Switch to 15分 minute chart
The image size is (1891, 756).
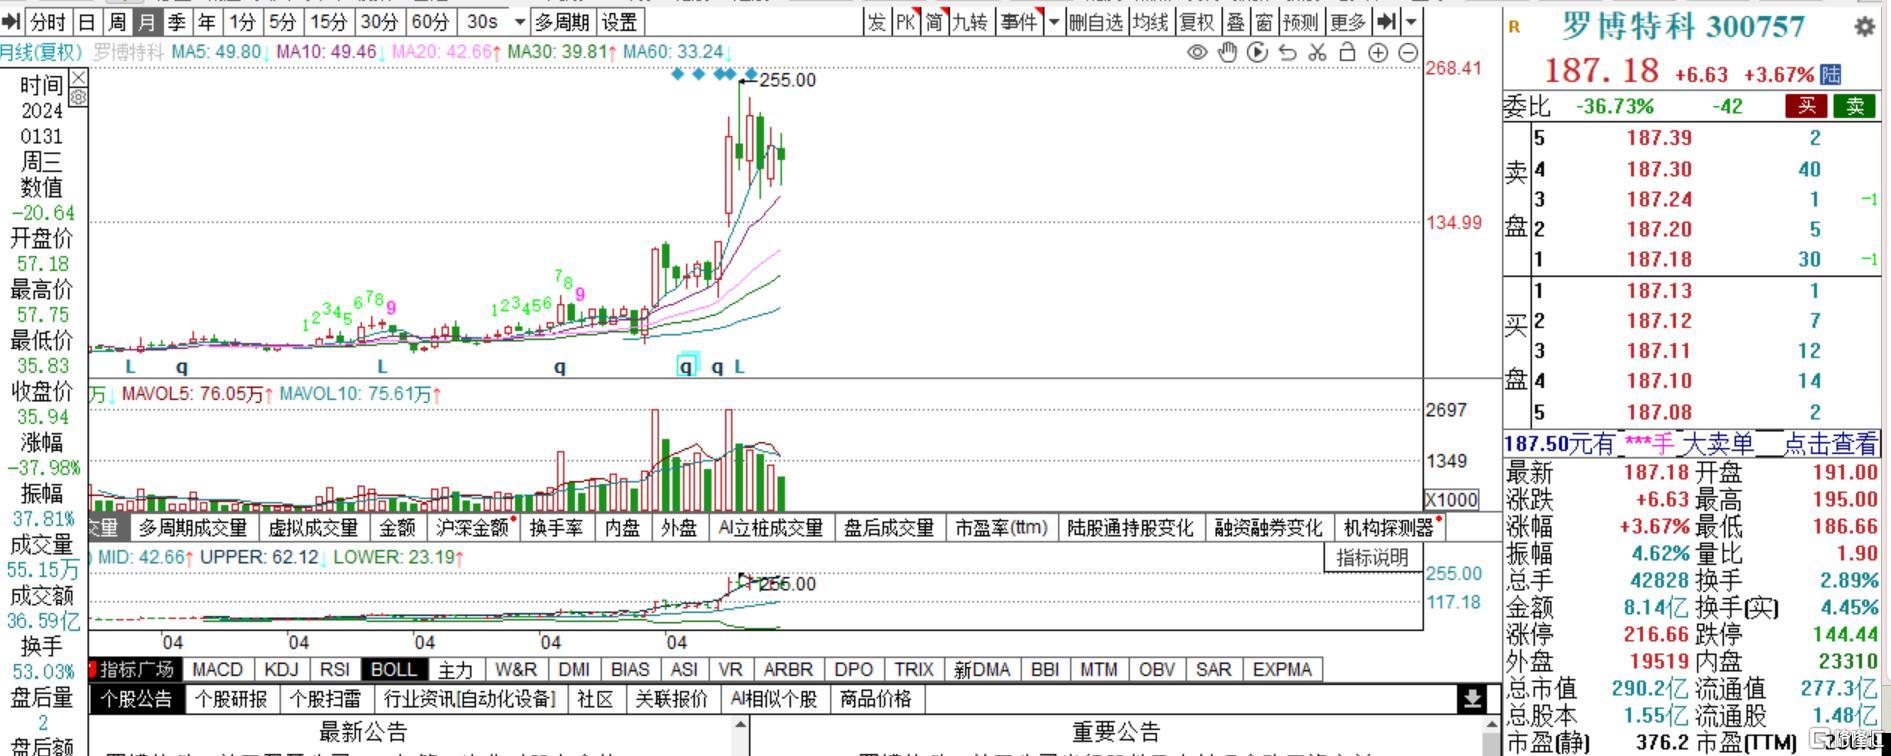(328, 21)
